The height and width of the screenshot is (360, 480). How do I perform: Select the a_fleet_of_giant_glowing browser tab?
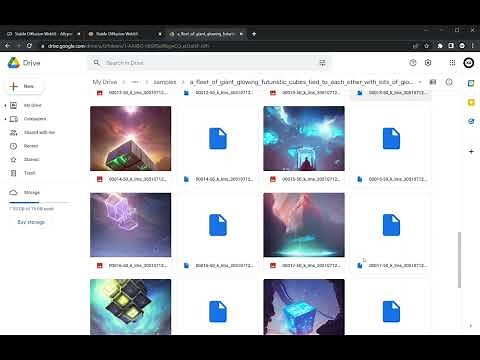click(206, 34)
